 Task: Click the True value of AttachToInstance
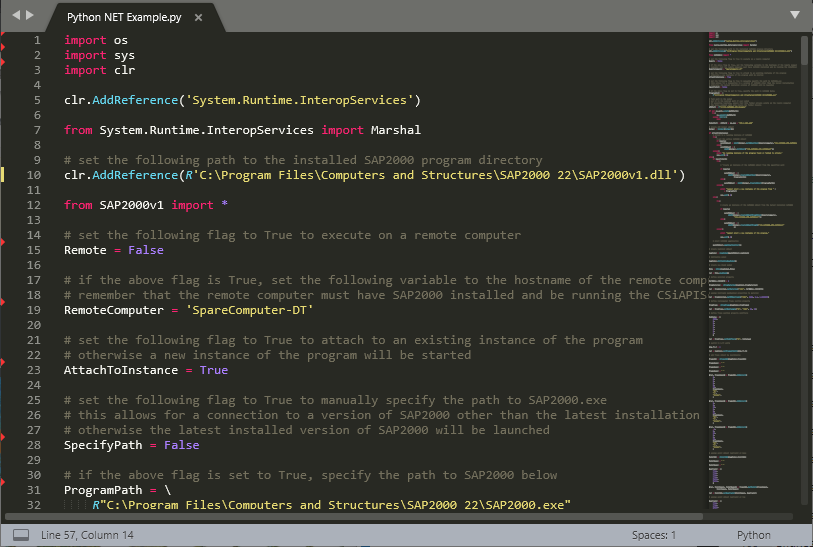tap(213, 370)
